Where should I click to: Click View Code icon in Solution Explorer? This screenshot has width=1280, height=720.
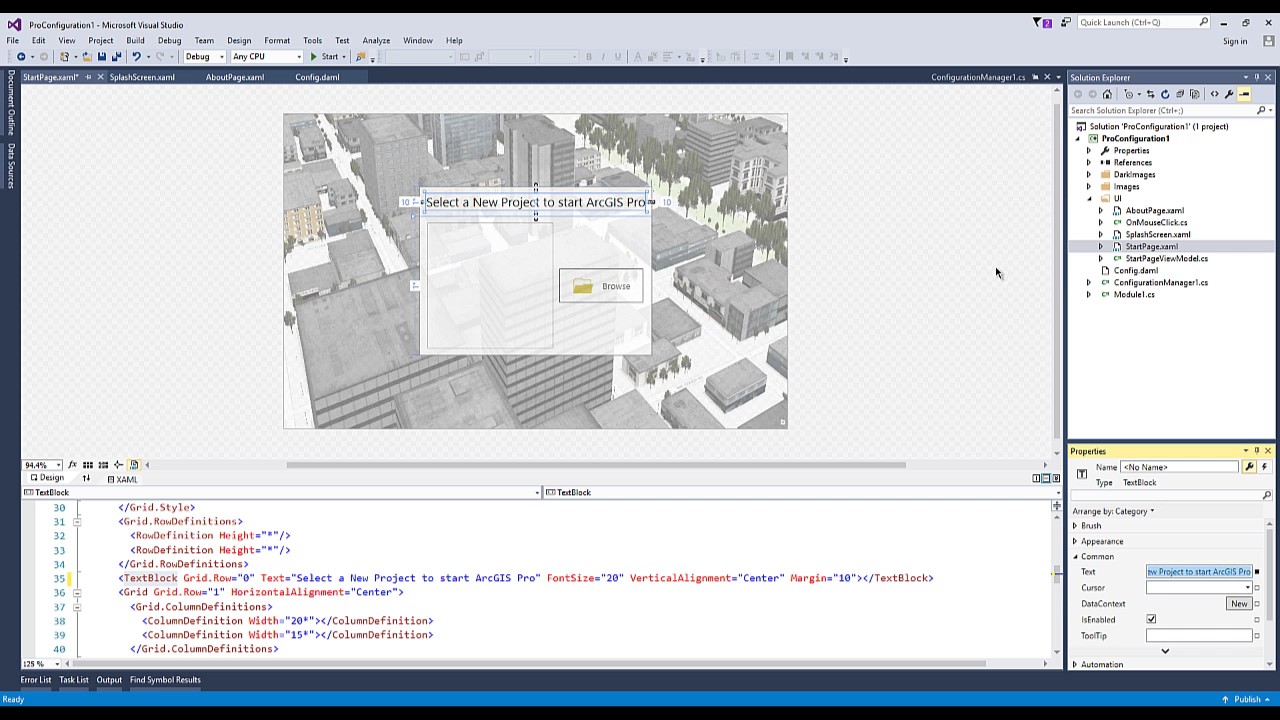(x=1214, y=94)
